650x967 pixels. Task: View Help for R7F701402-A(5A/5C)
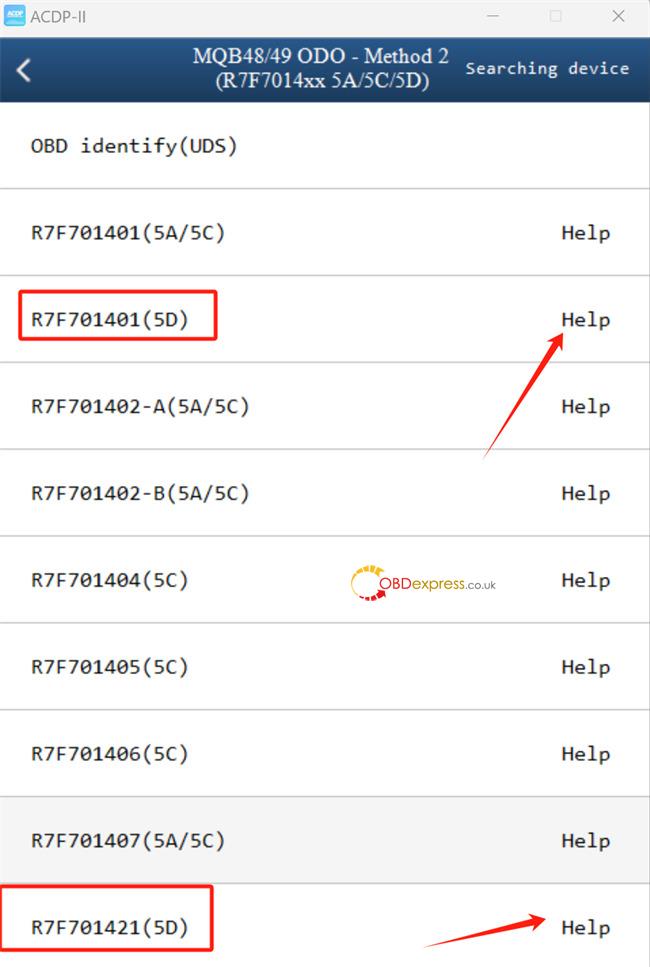click(x=585, y=407)
